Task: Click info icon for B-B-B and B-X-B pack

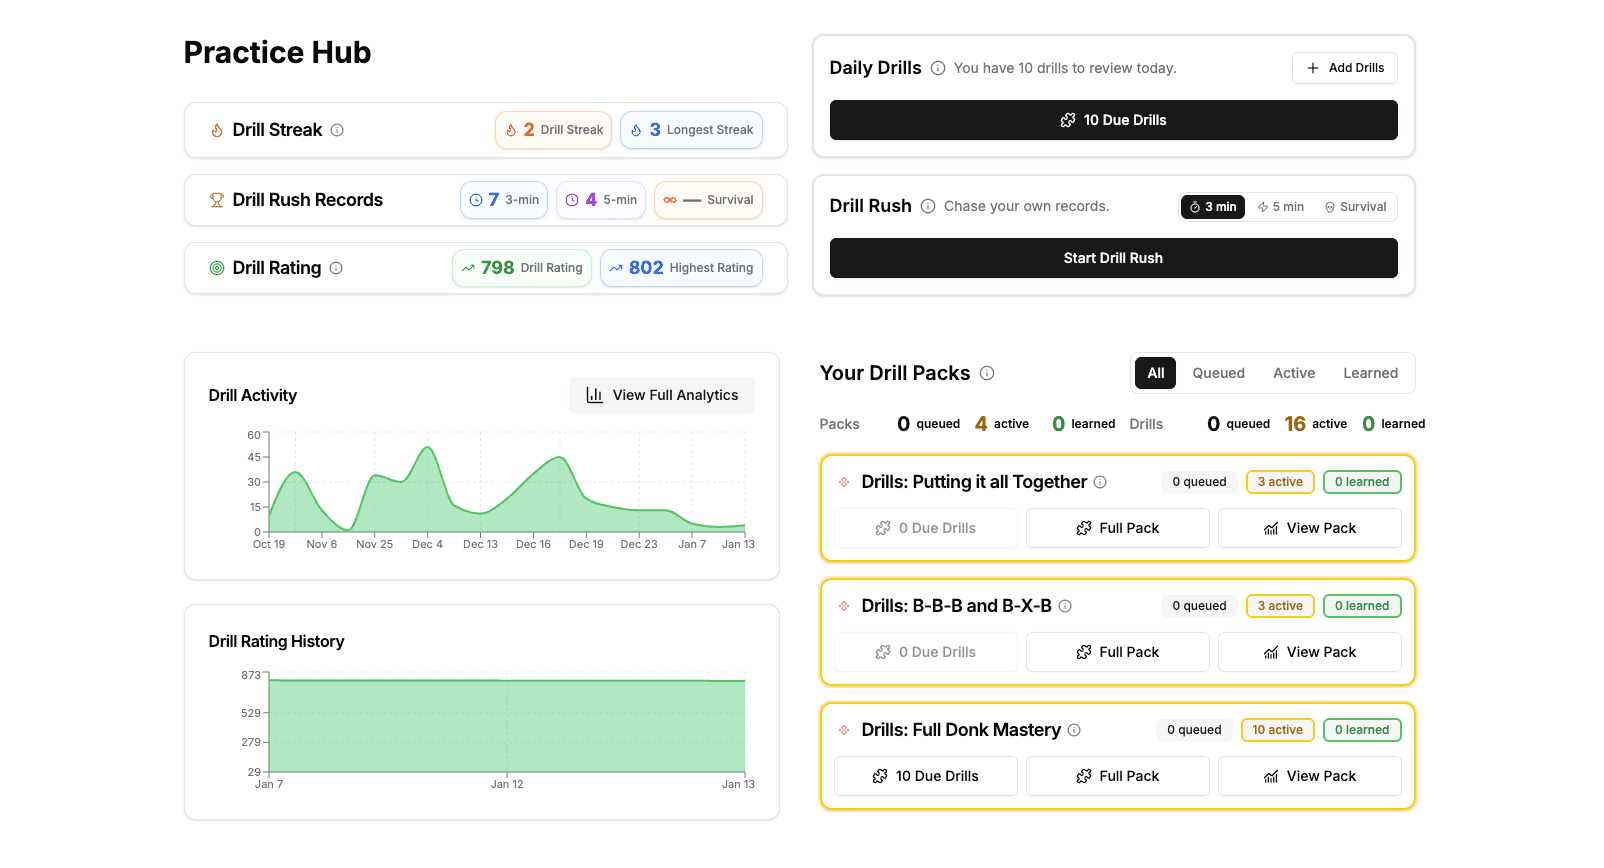Action: 1065,606
